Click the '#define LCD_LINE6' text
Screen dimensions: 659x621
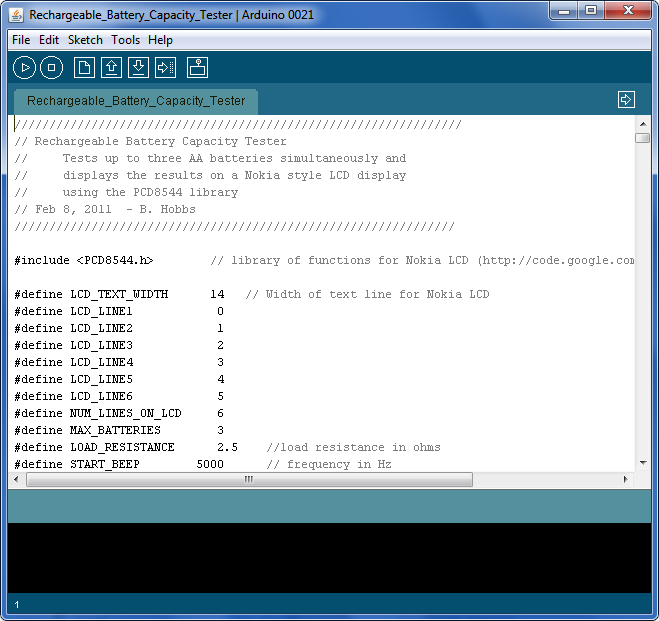74,396
